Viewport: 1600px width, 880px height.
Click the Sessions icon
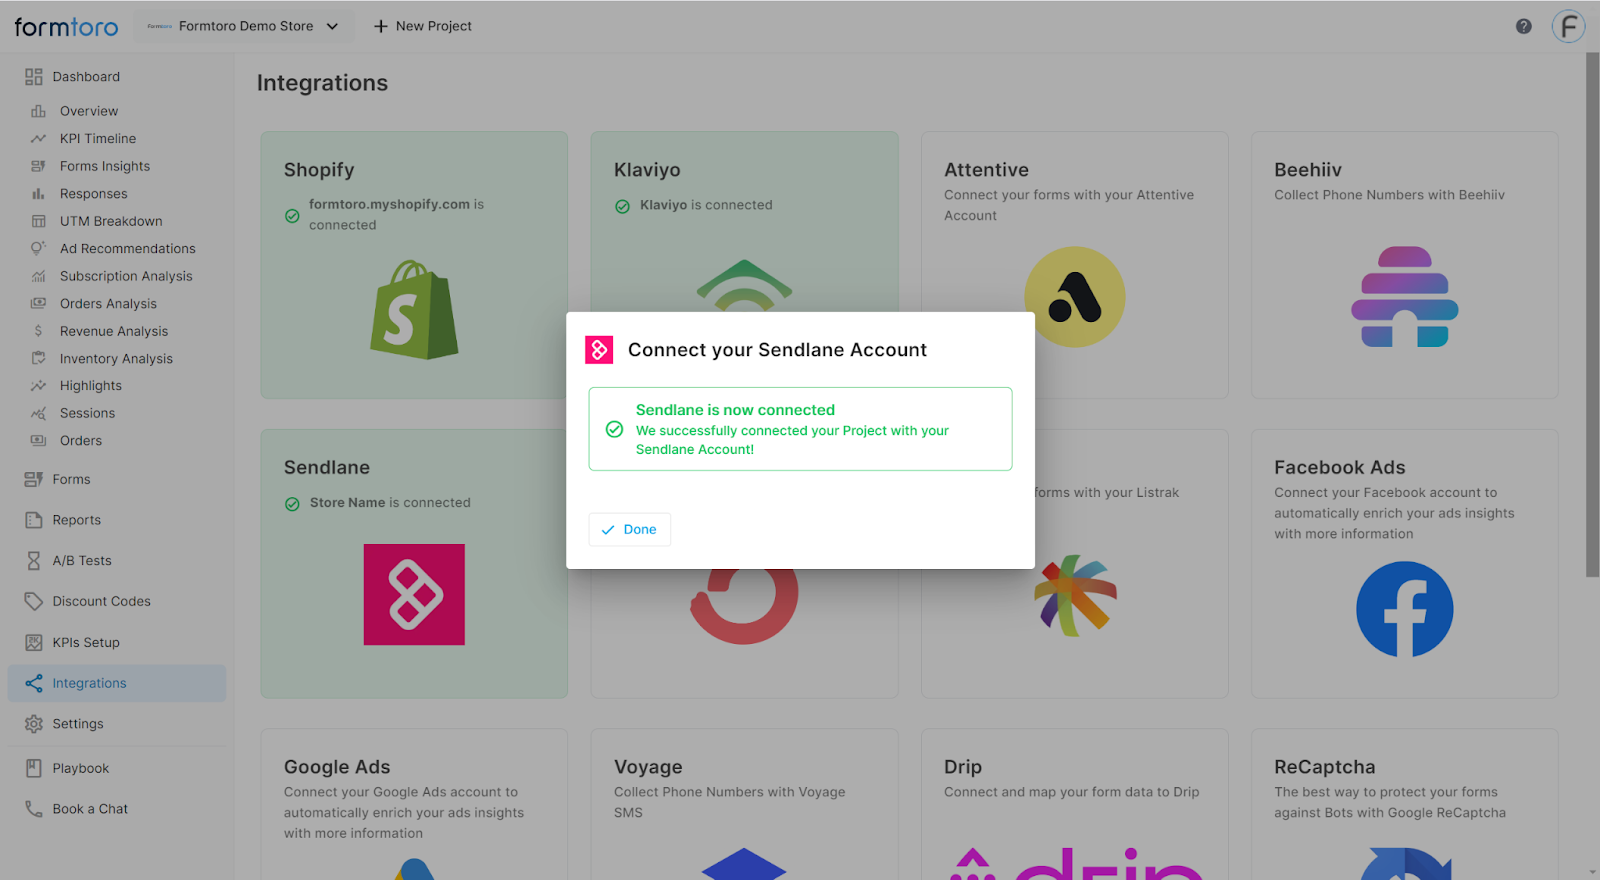click(38, 413)
